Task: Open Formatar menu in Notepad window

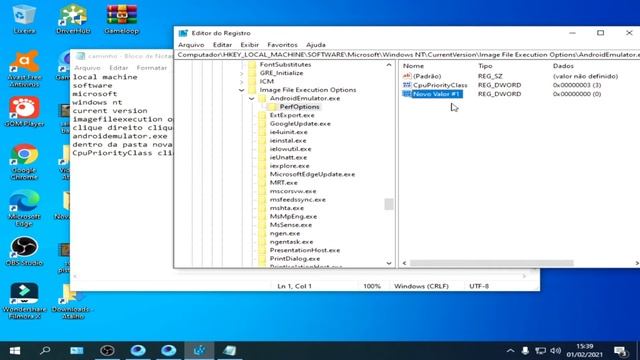Action: click(x=152, y=68)
